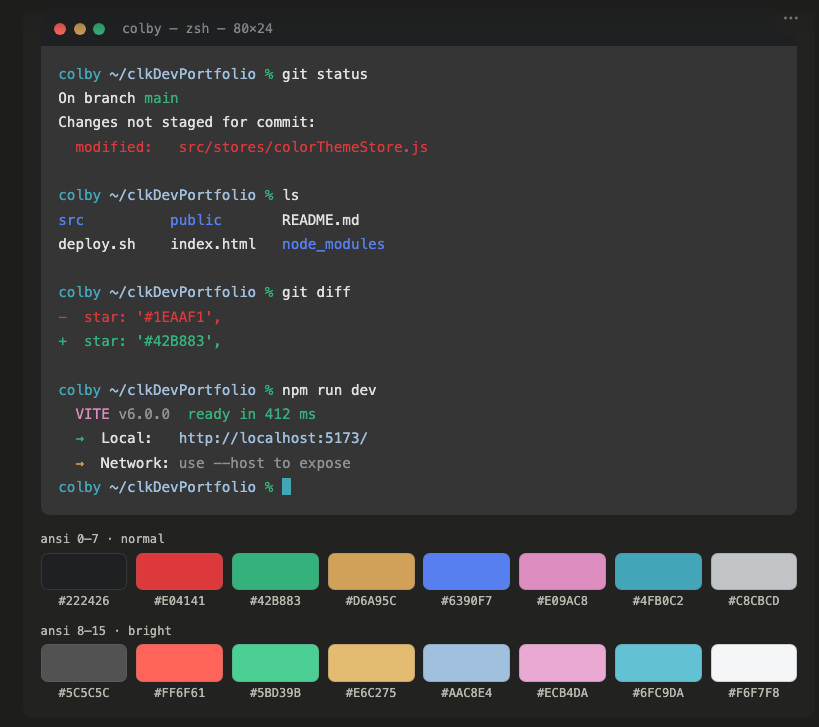This screenshot has height=727, width=819.
Task: Click the 'modified:' label
Action: pyautogui.click(x=113, y=147)
